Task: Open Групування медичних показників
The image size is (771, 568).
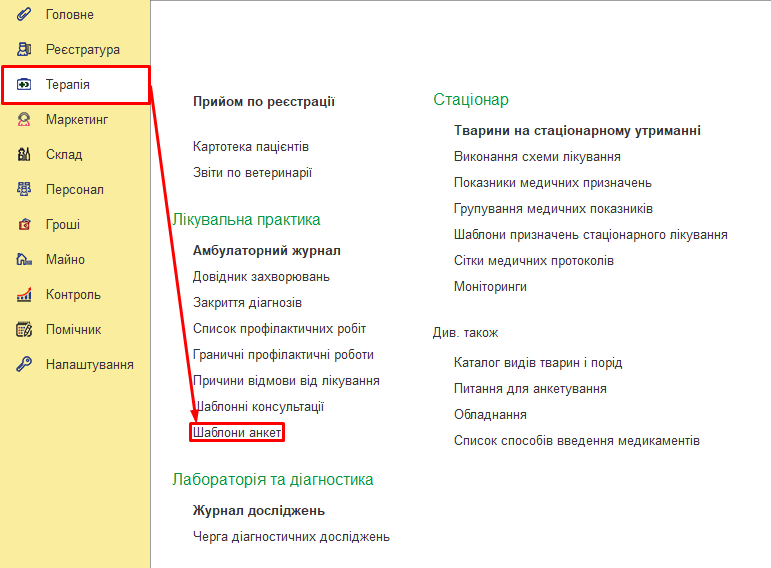Action: (x=553, y=209)
